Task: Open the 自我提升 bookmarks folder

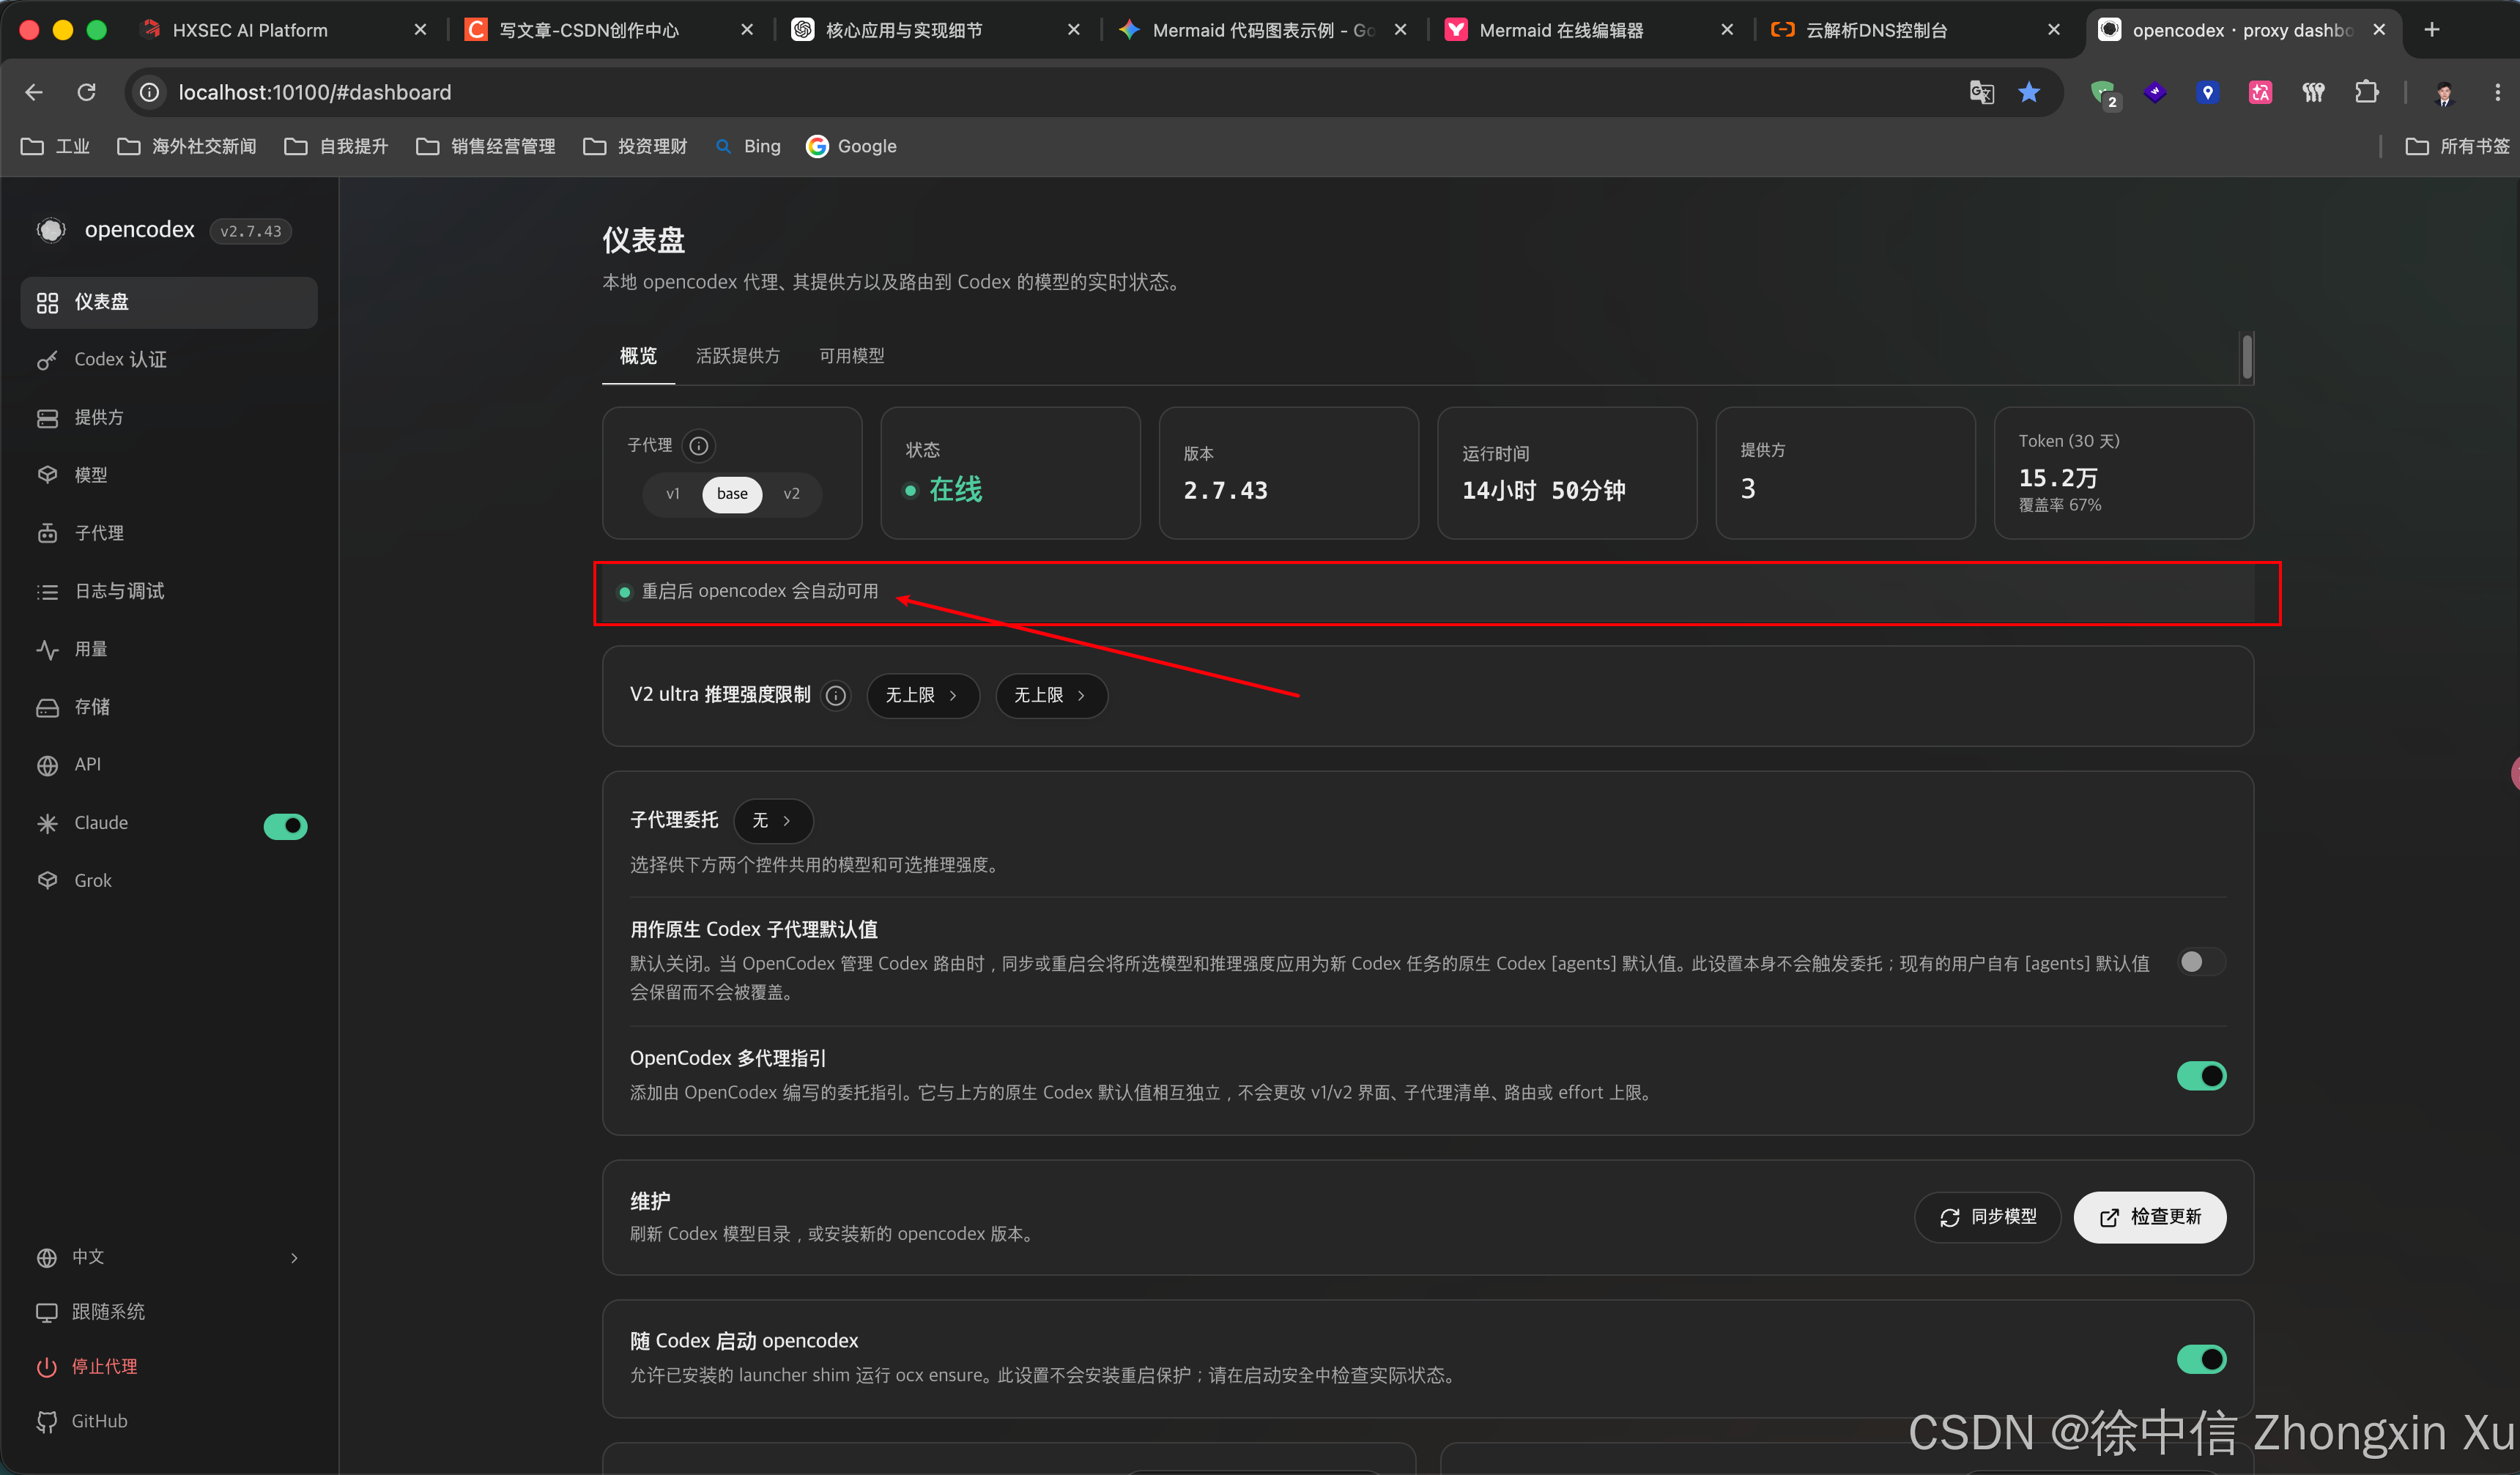Action: pyautogui.click(x=336, y=147)
